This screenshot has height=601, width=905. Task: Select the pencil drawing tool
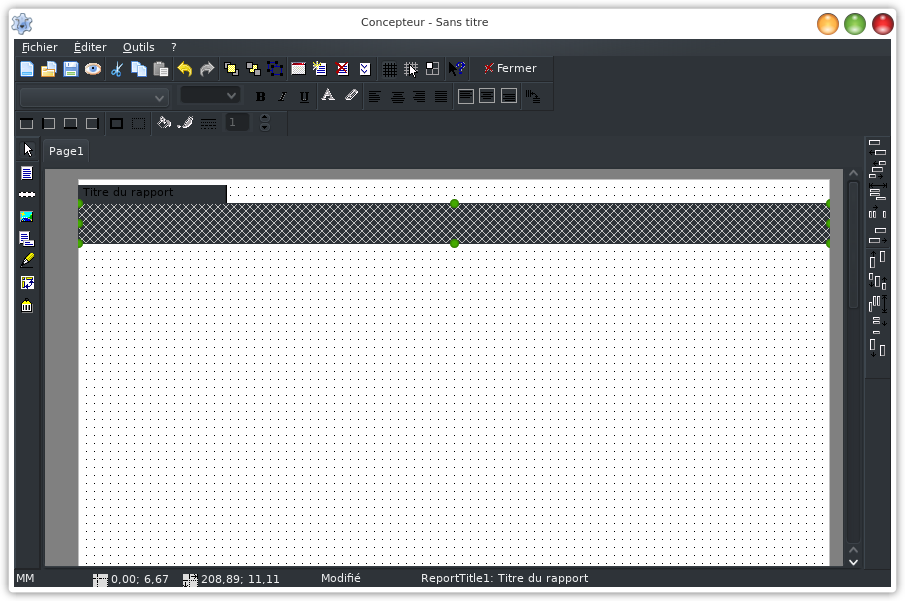(x=27, y=260)
